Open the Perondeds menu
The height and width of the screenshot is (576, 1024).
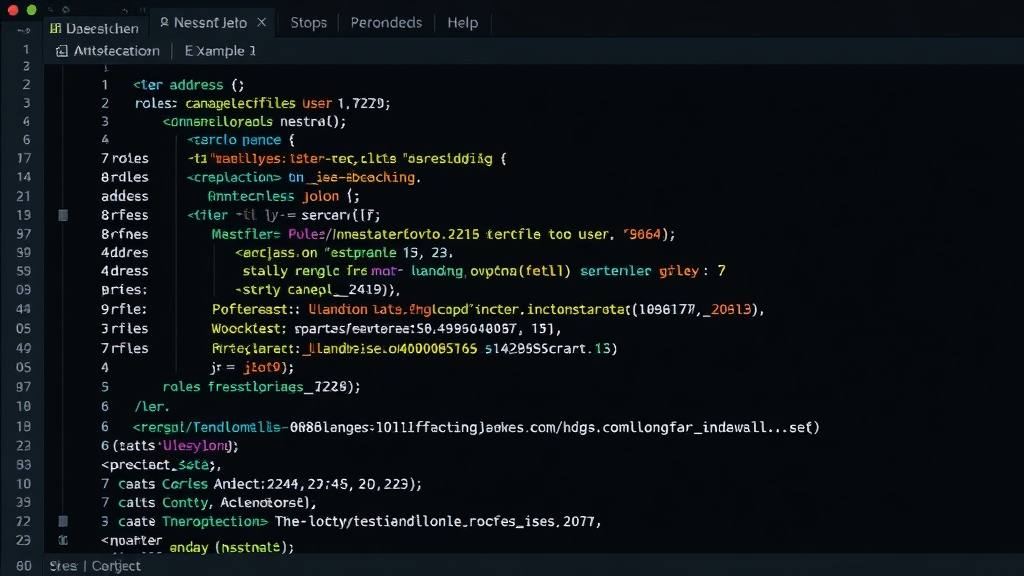pos(386,23)
